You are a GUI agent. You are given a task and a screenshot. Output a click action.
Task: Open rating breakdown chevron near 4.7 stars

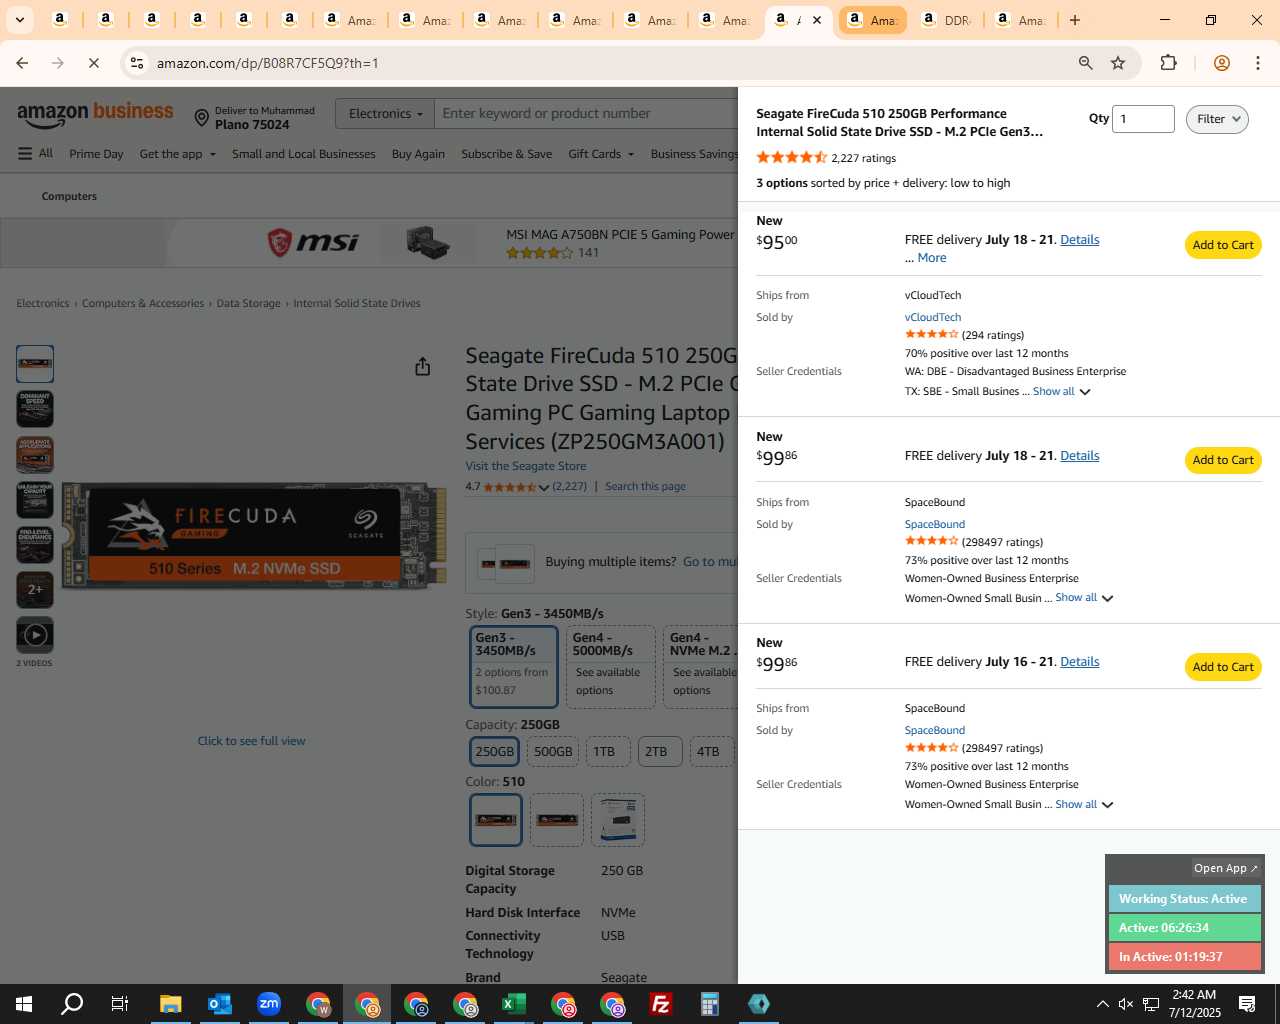pyautogui.click(x=544, y=487)
